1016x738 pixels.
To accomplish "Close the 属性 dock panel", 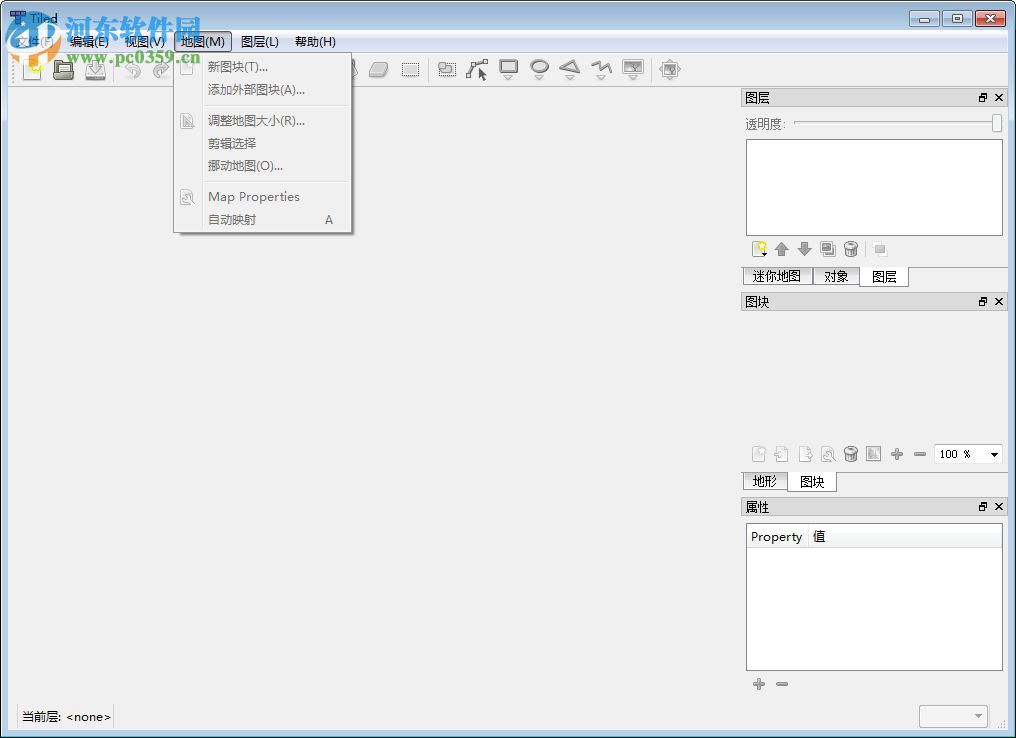I will pyautogui.click(x=999, y=507).
